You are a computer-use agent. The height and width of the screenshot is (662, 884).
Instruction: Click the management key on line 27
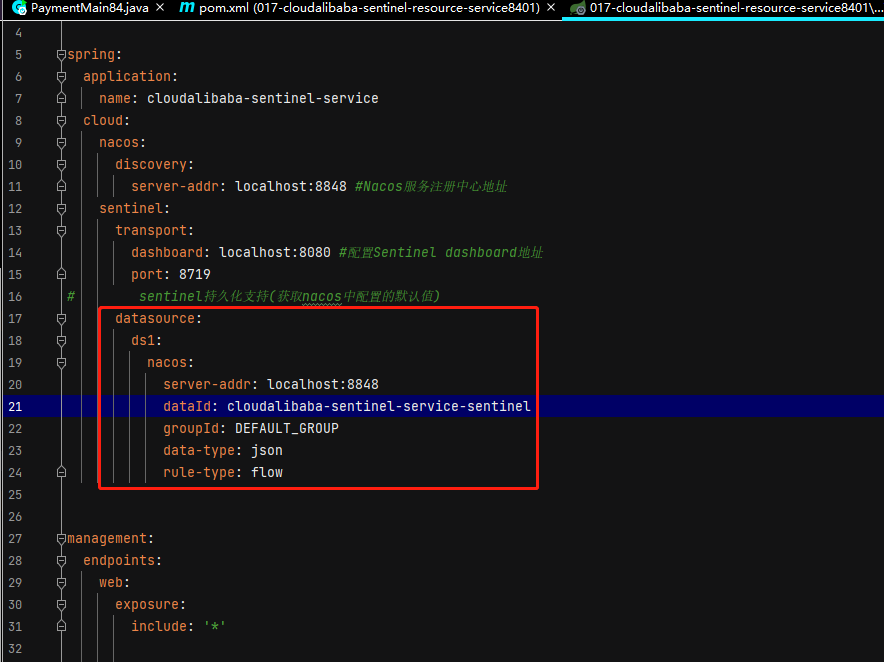[x=107, y=539]
